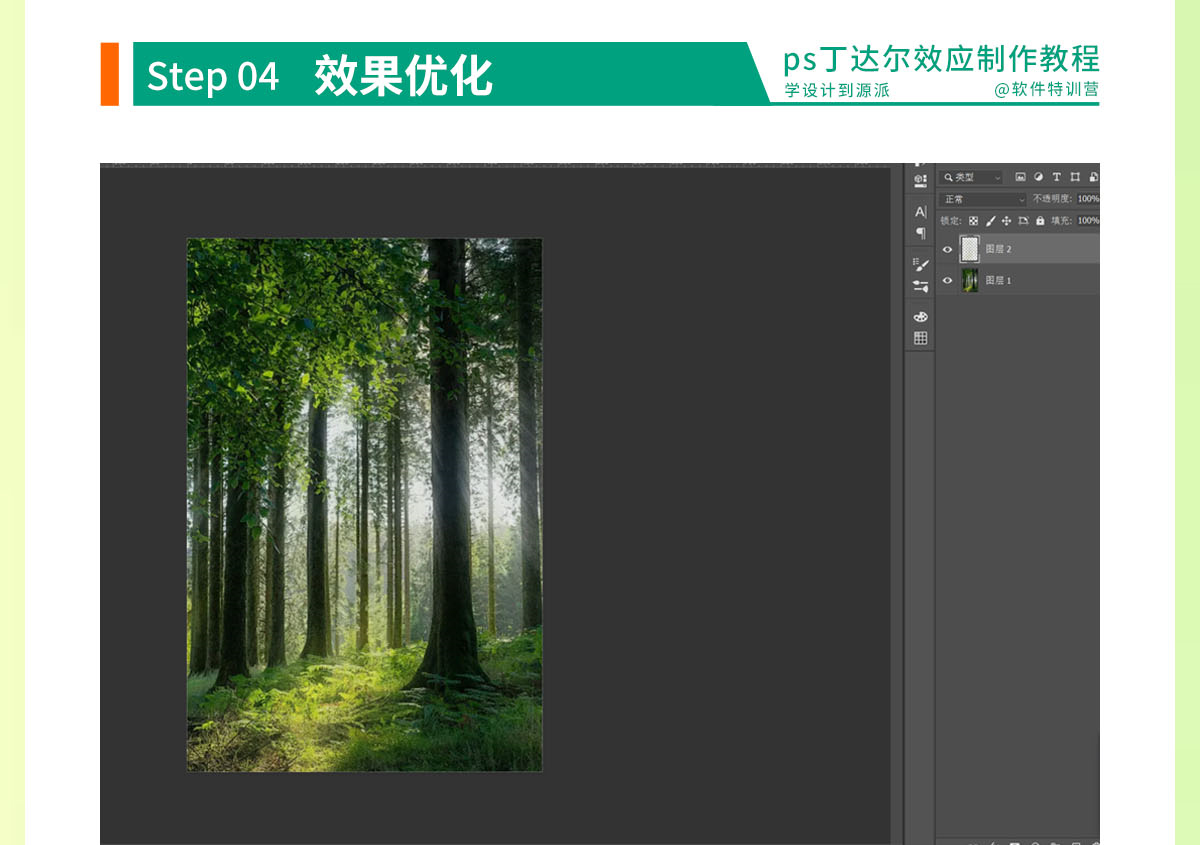Screen dimensions: 1200x845
Task: Open the Patterns grid panel icon
Action: tap(920, 338)
